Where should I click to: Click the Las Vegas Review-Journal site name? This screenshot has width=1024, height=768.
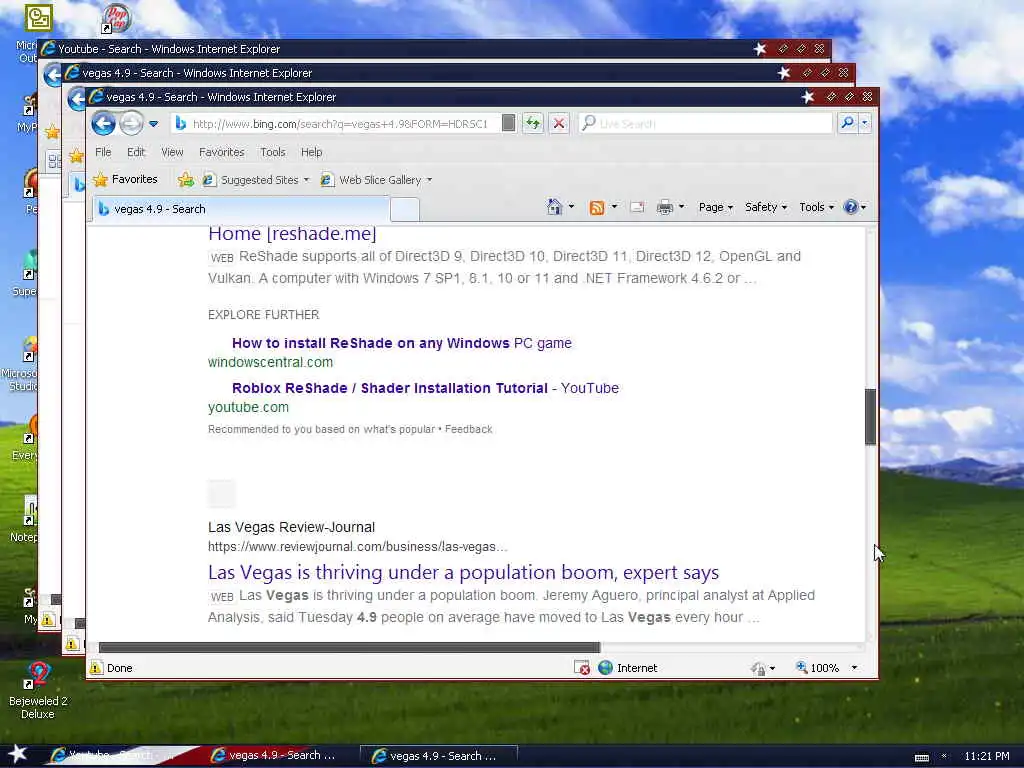coord(291,527)
